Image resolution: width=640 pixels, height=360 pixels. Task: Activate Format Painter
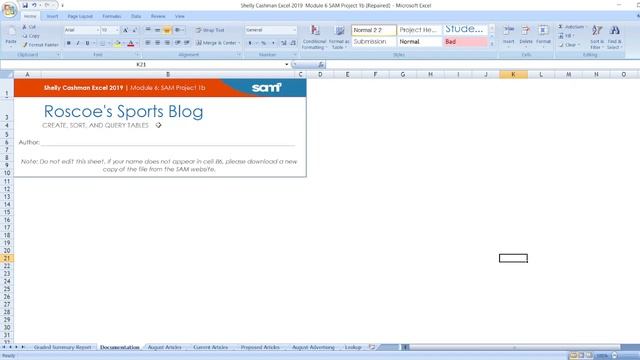(x=40, y=45)
